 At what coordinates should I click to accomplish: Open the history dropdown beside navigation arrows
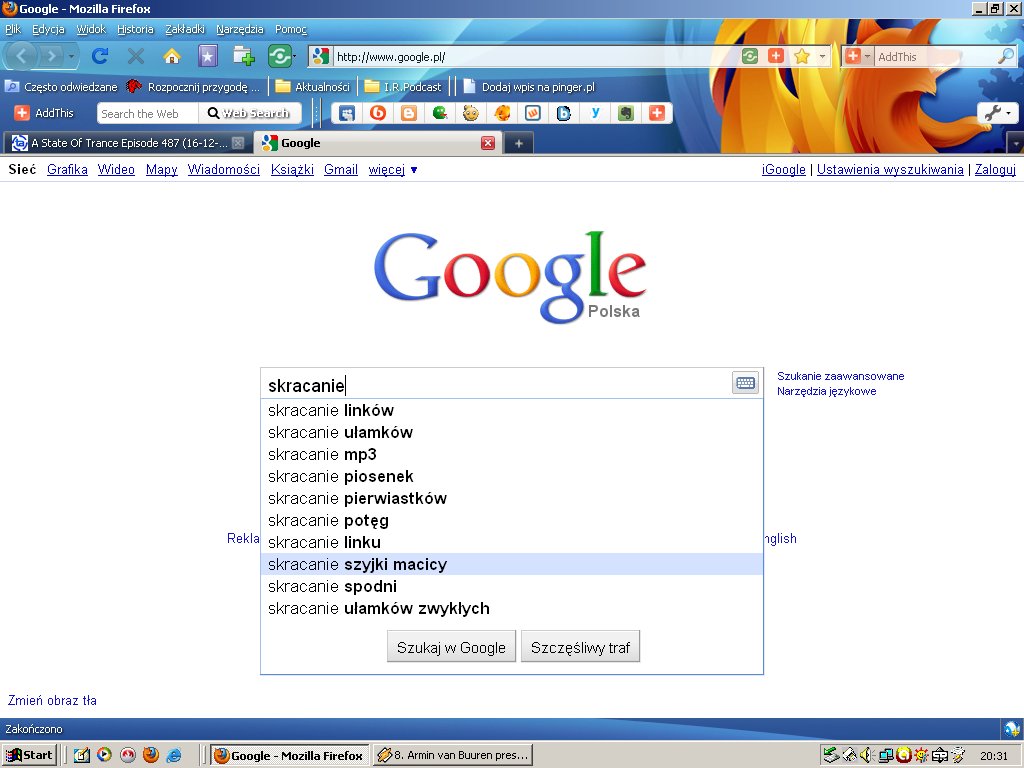[x=71, y=57]
